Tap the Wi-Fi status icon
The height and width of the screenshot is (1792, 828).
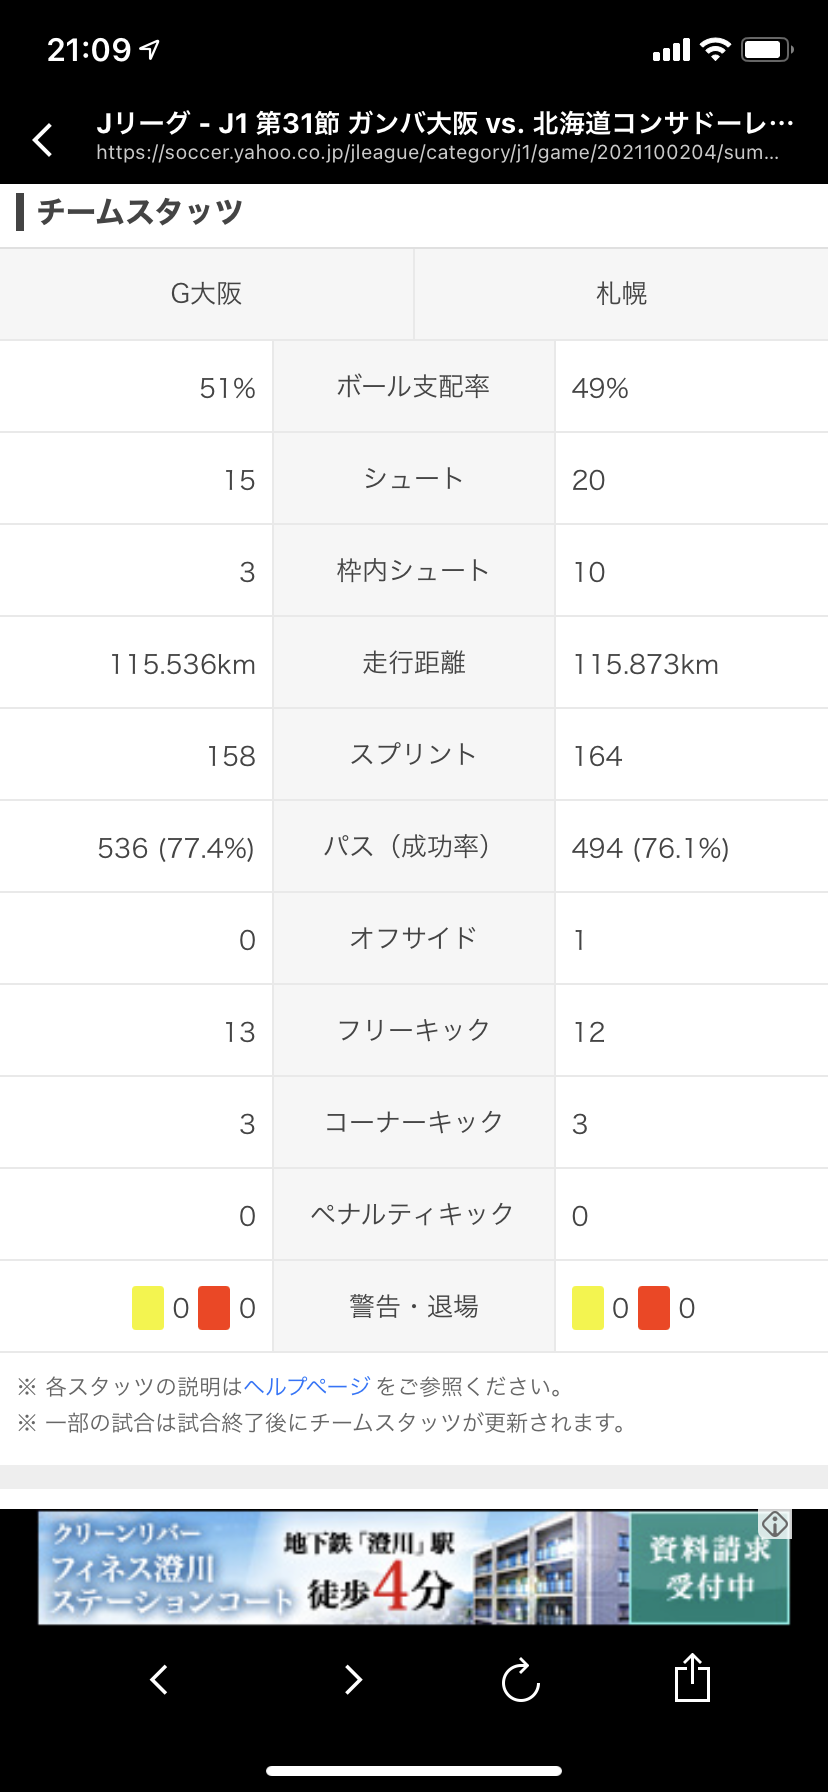[715, 49]
